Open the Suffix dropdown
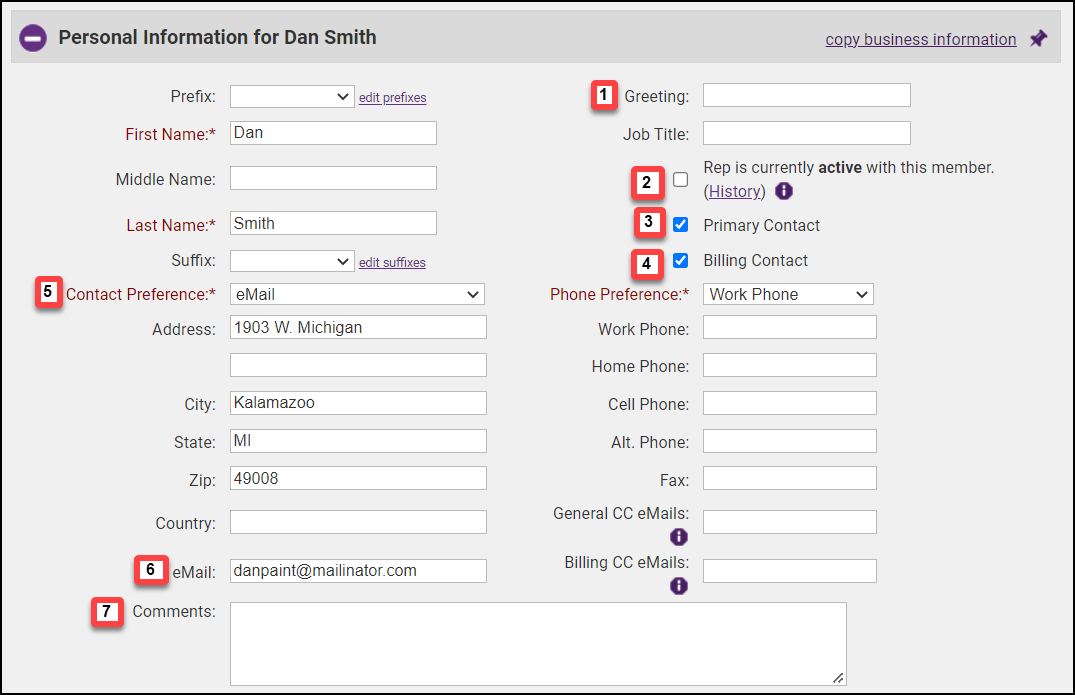The width and height of the screenshot is (1075, 695). click(292, 261)
